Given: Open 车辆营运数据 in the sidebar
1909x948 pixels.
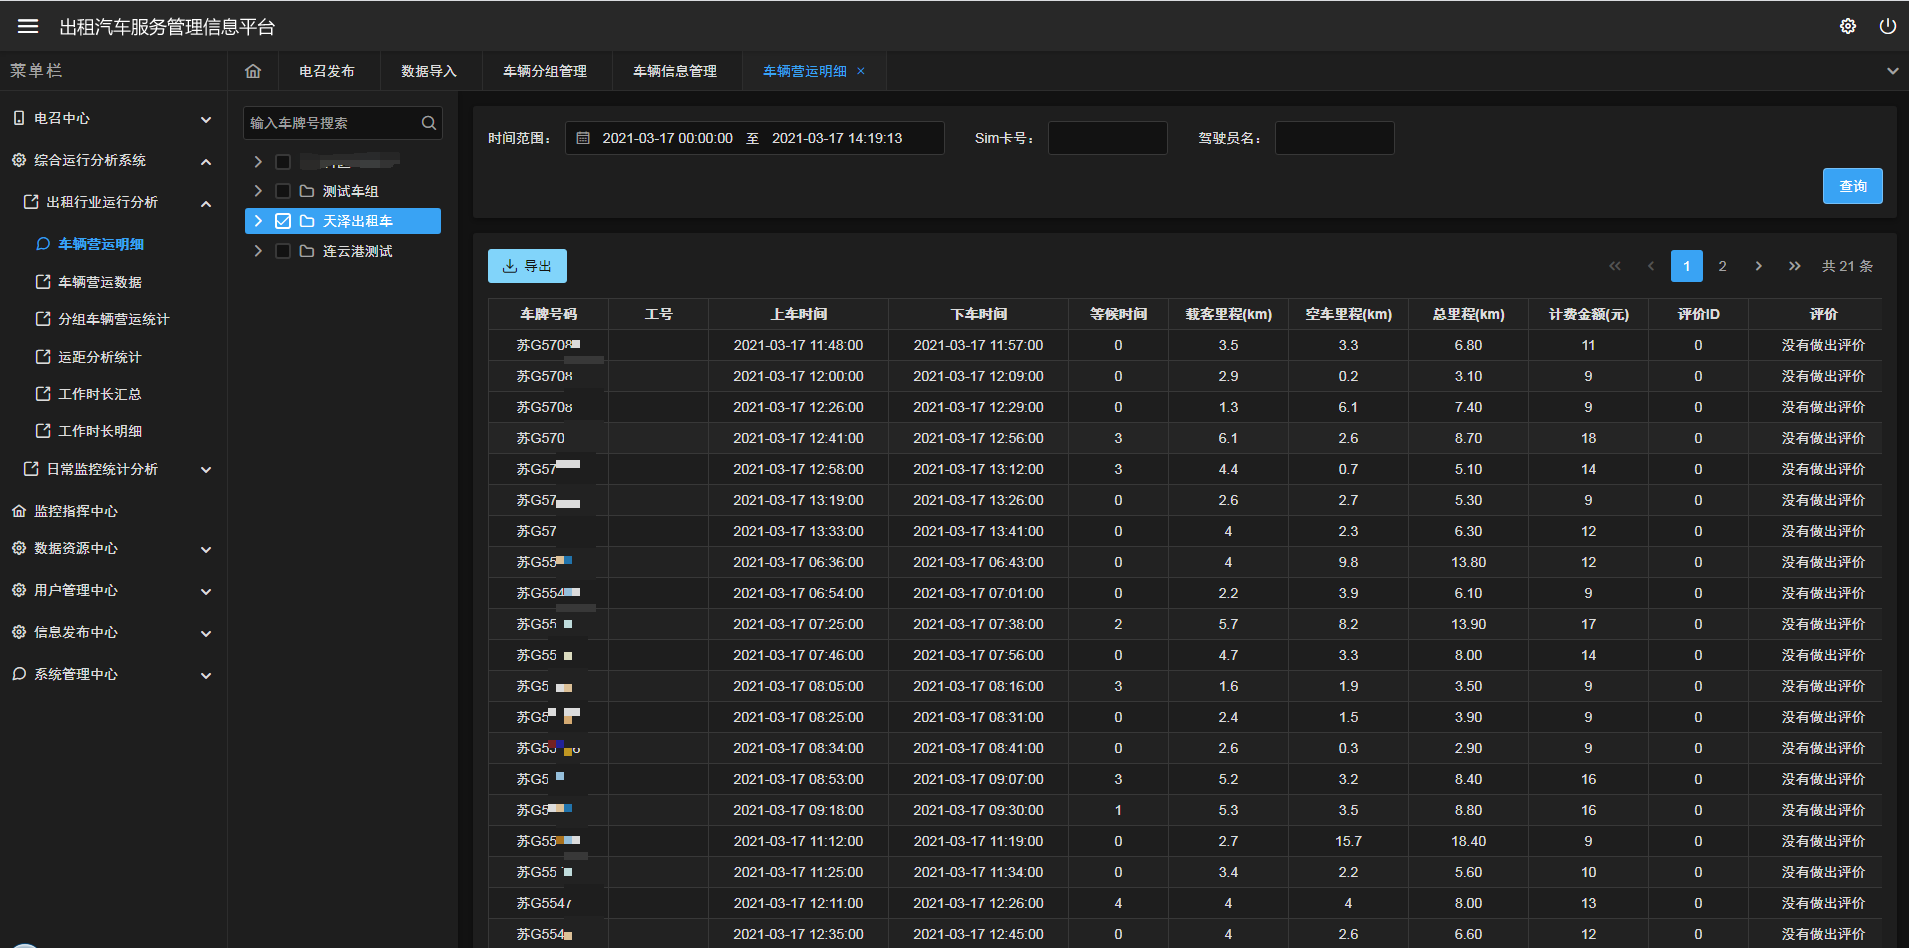Looking at the screenshot, I should point(99,282).
